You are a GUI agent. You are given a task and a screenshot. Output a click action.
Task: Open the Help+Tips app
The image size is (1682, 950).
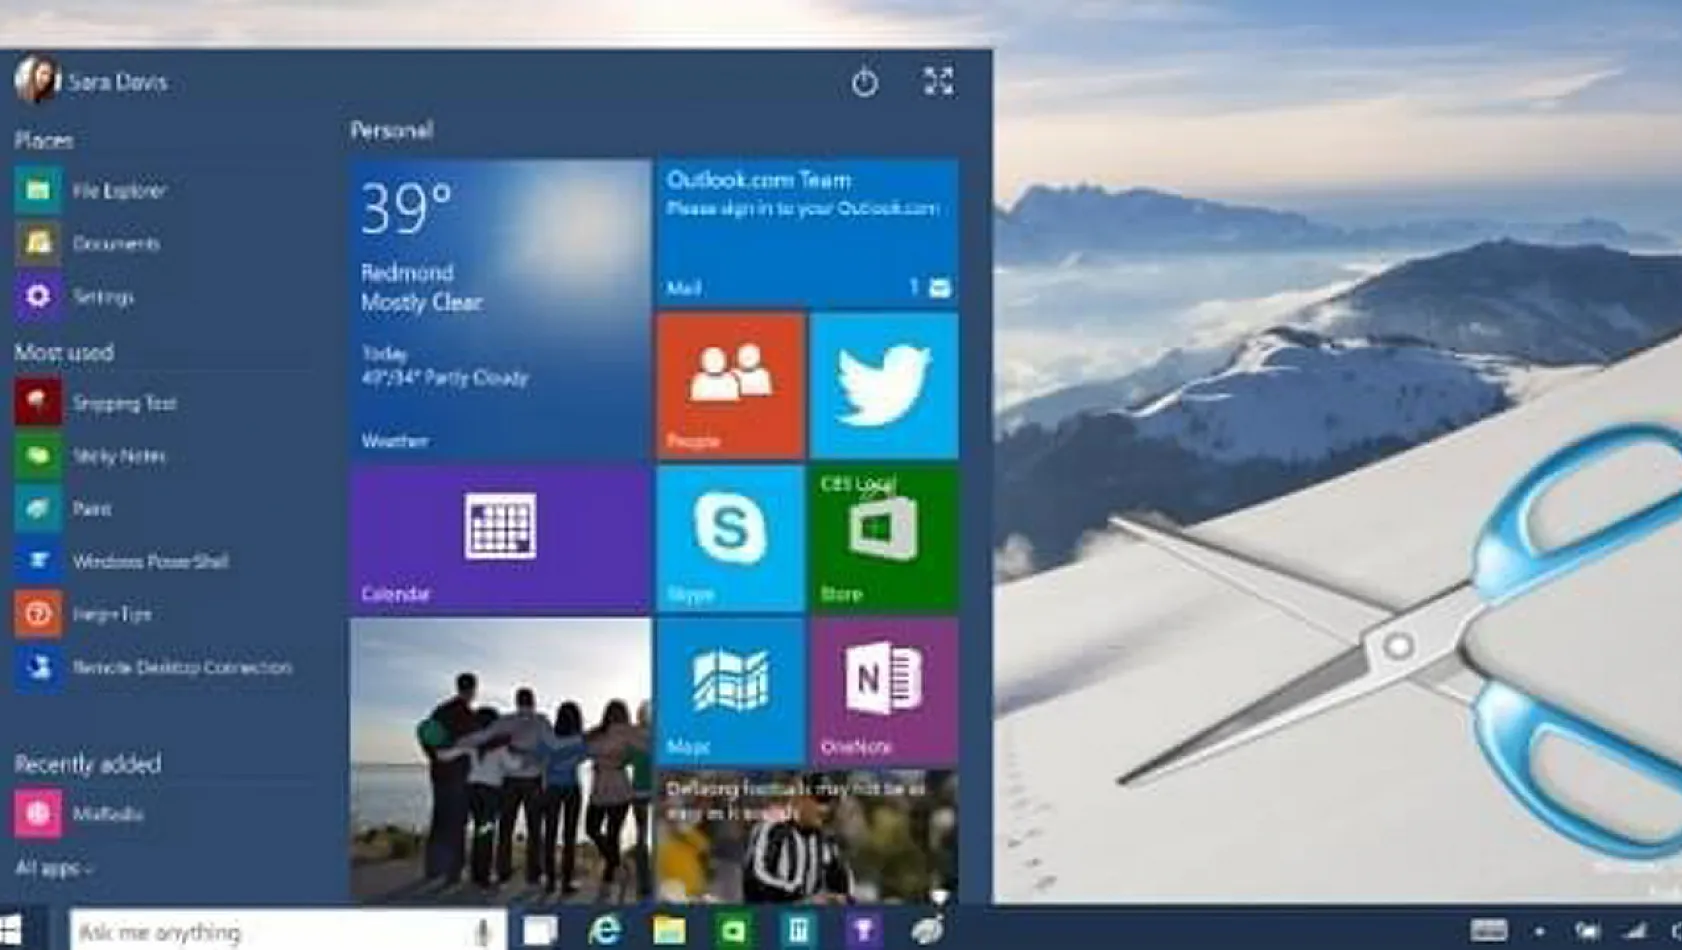coord(84,614)
